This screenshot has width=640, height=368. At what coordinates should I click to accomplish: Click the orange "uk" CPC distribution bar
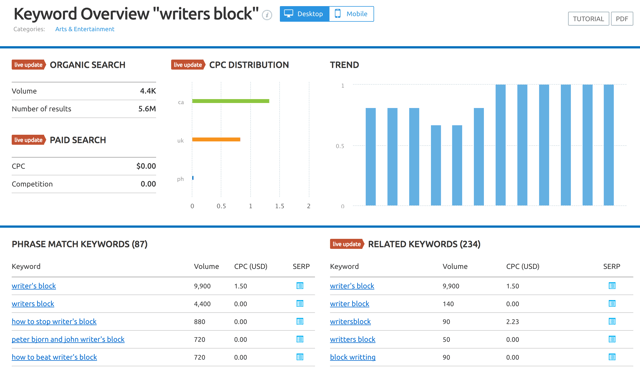click(x=216, y=140)
